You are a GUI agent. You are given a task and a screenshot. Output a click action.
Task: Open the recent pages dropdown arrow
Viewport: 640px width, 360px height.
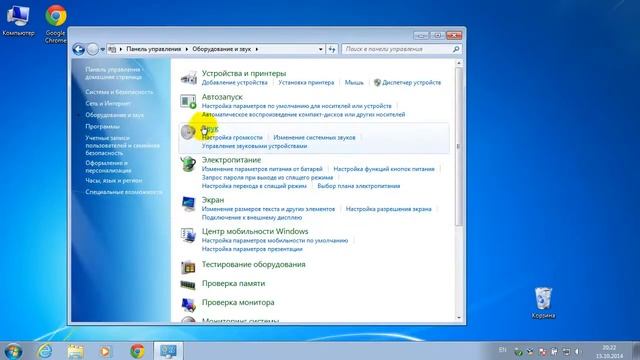[x=102, y=49]
